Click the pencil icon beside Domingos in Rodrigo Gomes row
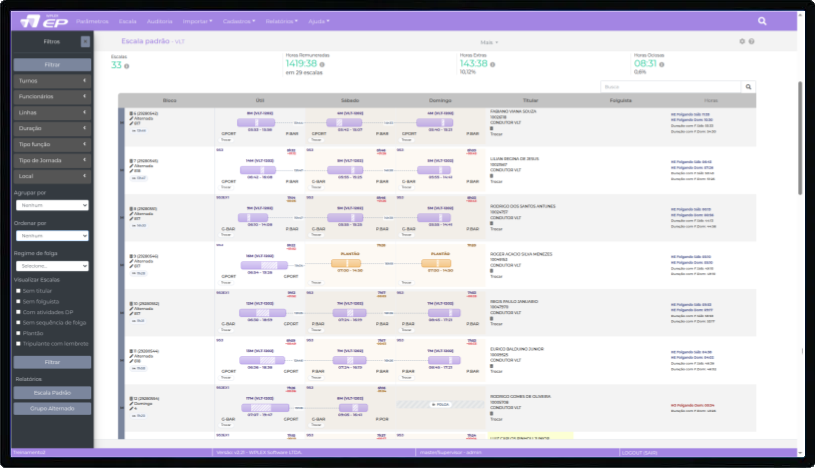This screenshot has height=468, width=815. [132, 404]
